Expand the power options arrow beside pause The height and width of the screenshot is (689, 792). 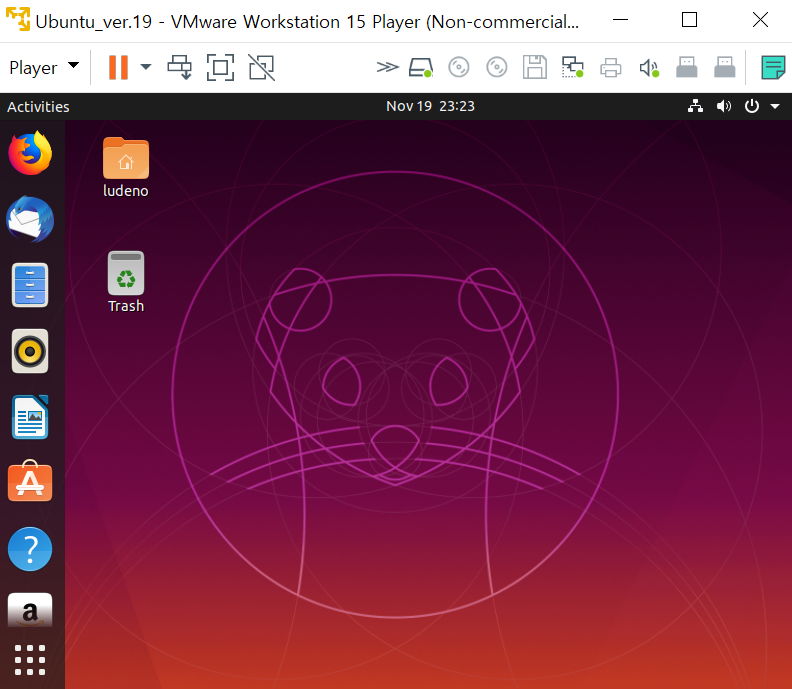pyautogui.click(x=146, y=67)
